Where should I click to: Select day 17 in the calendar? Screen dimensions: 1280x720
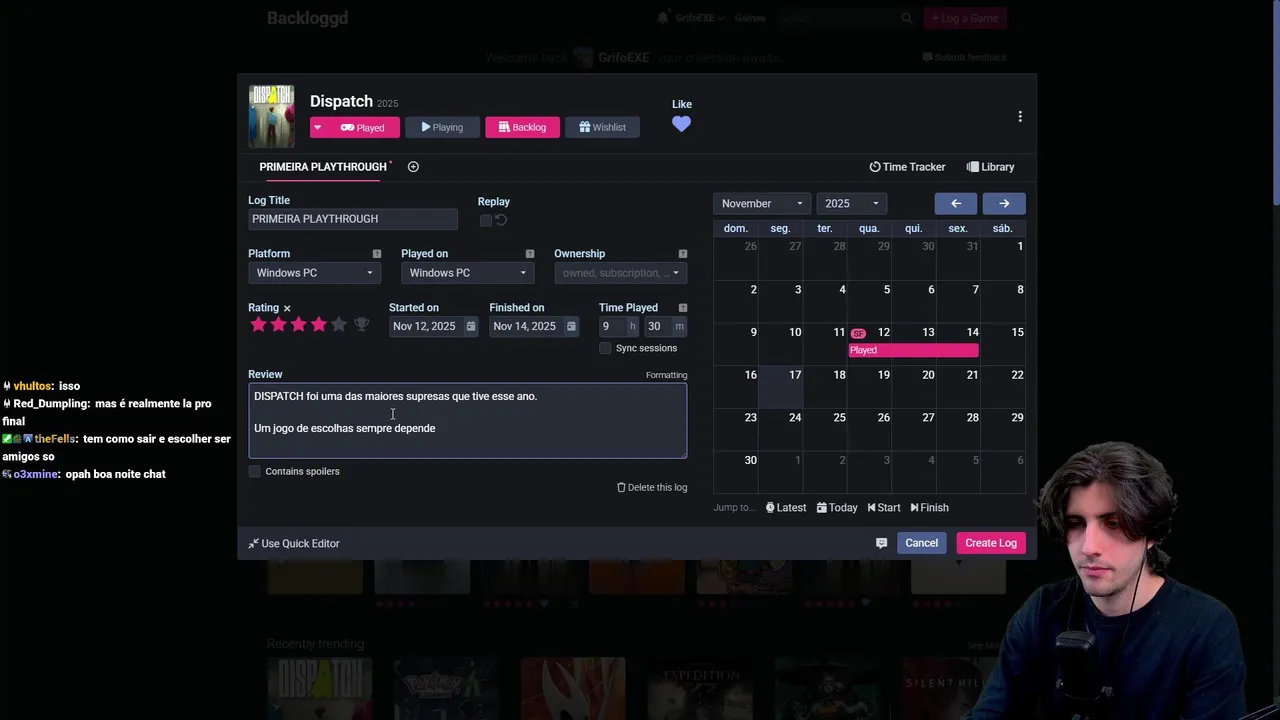pyautogui.click(x=780, y=386)
